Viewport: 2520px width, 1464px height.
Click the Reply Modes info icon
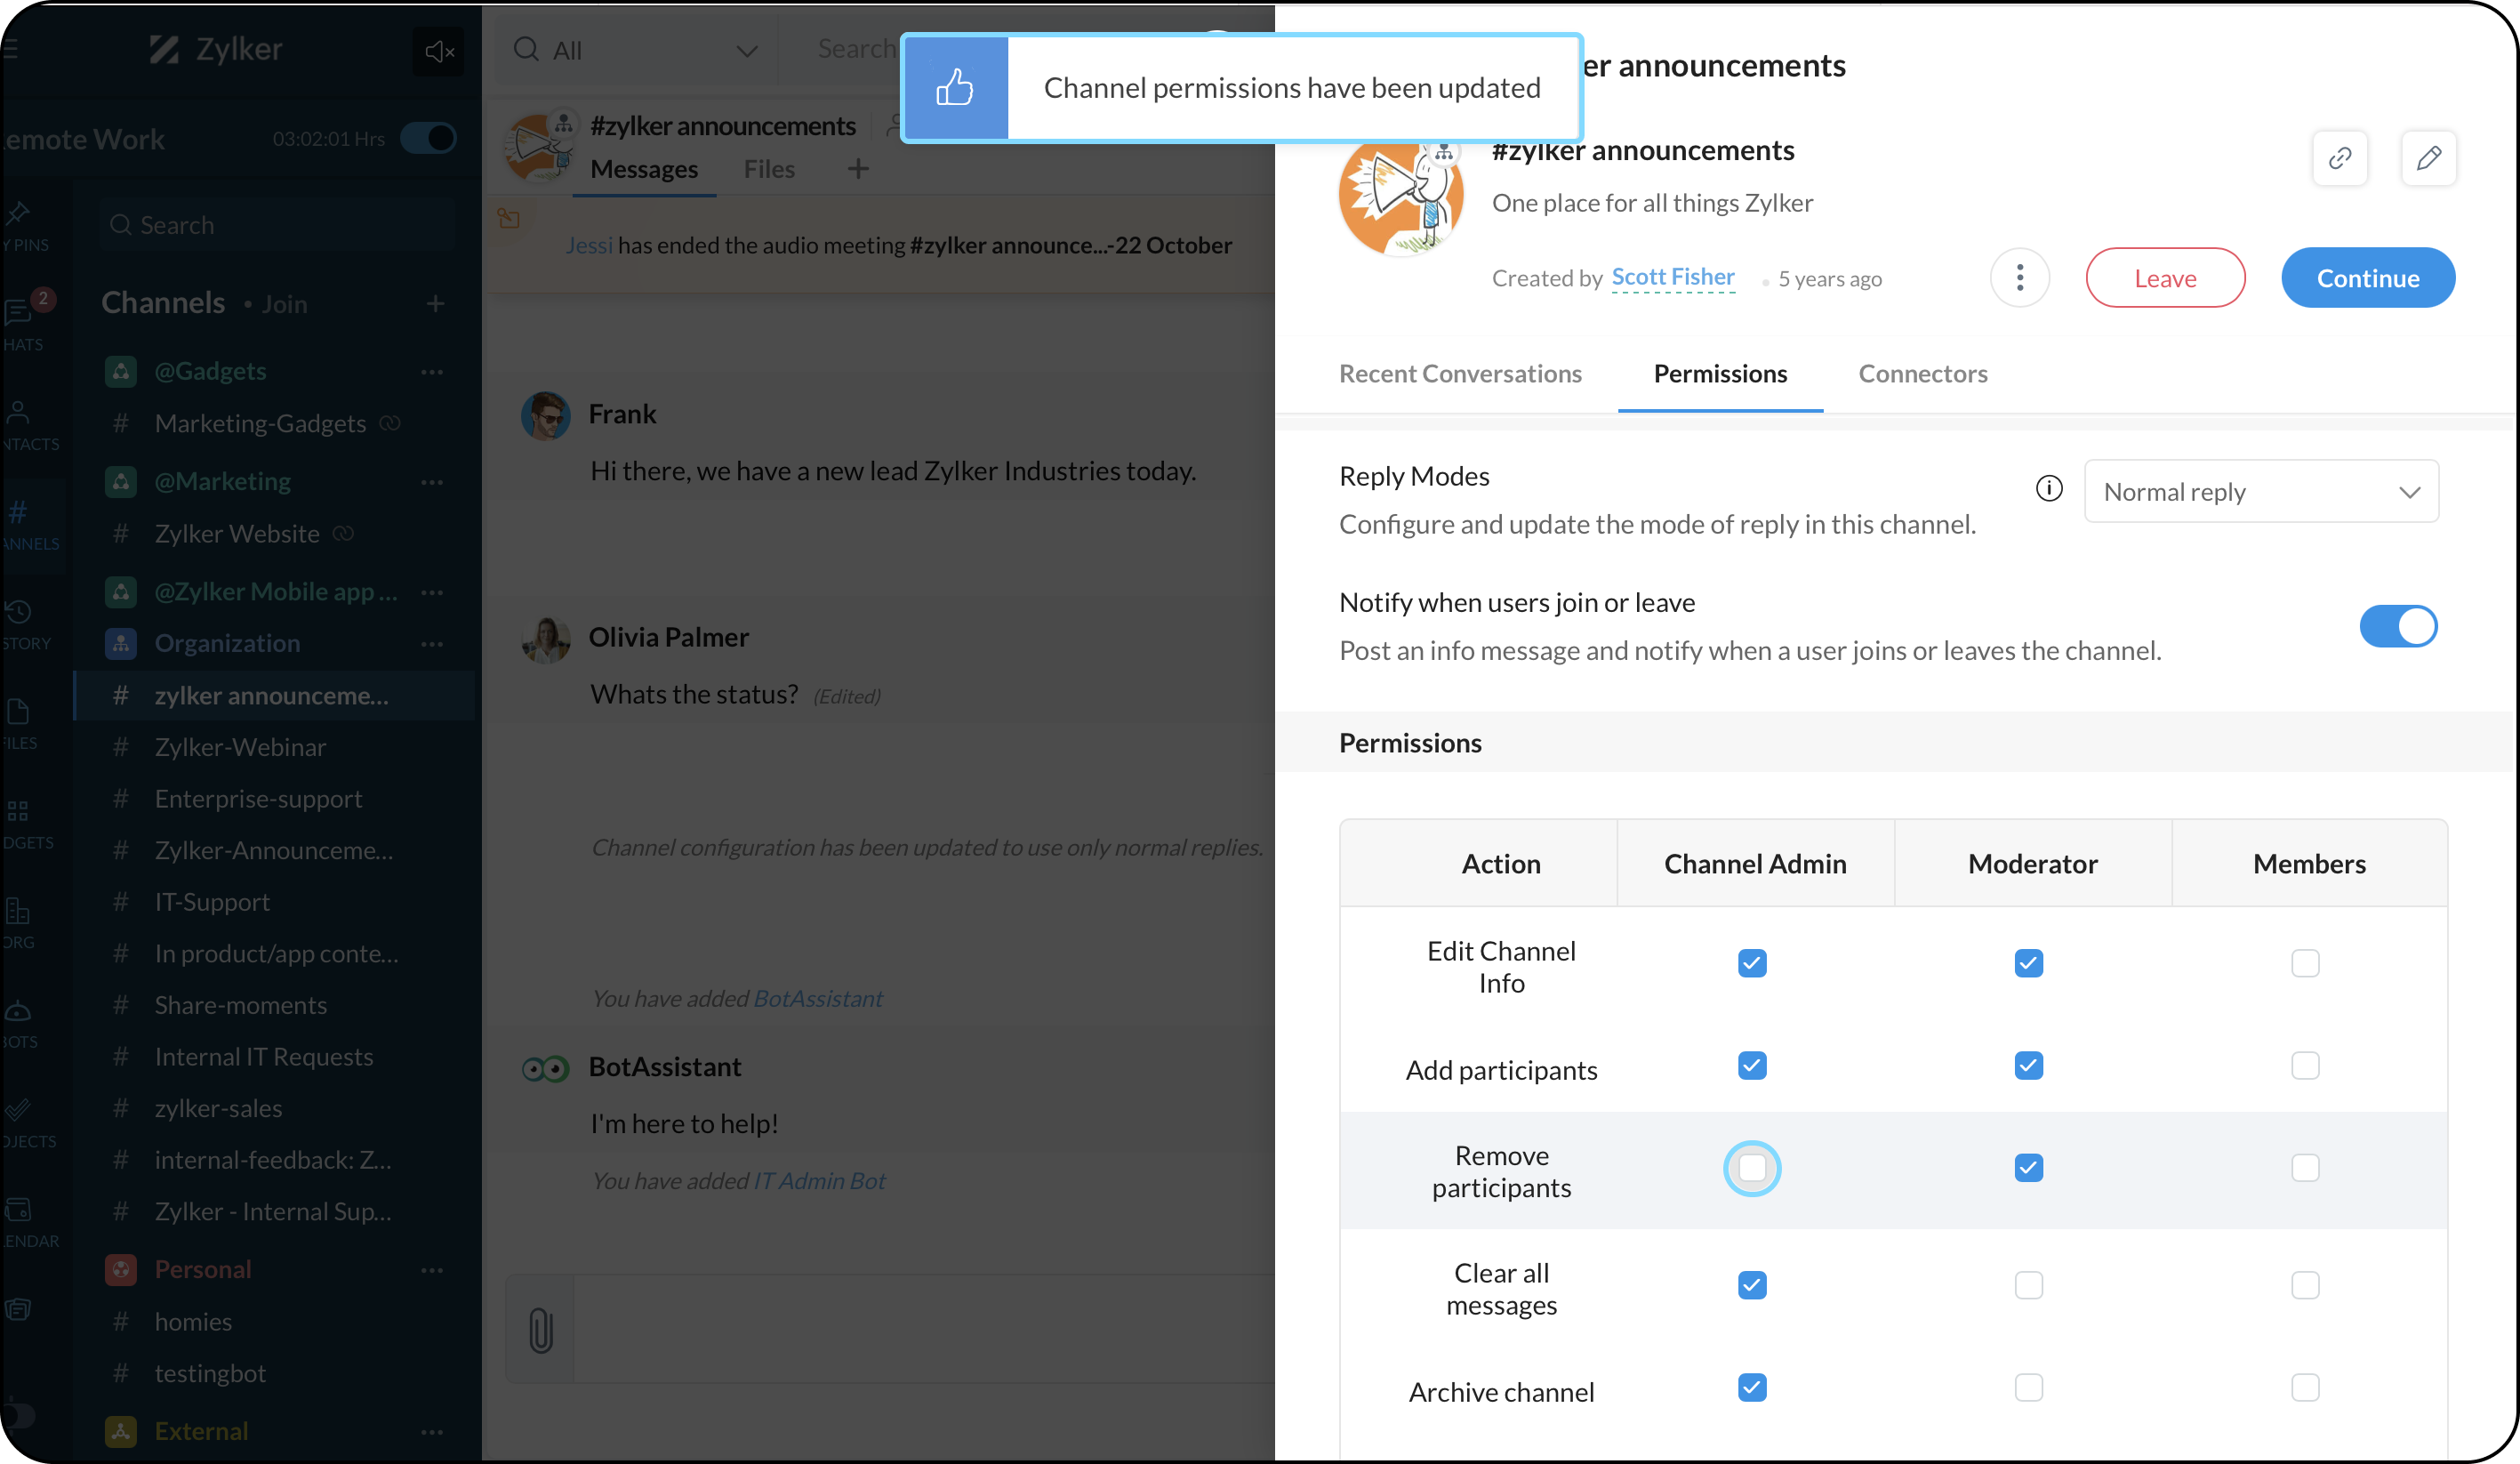(2048, 488)
